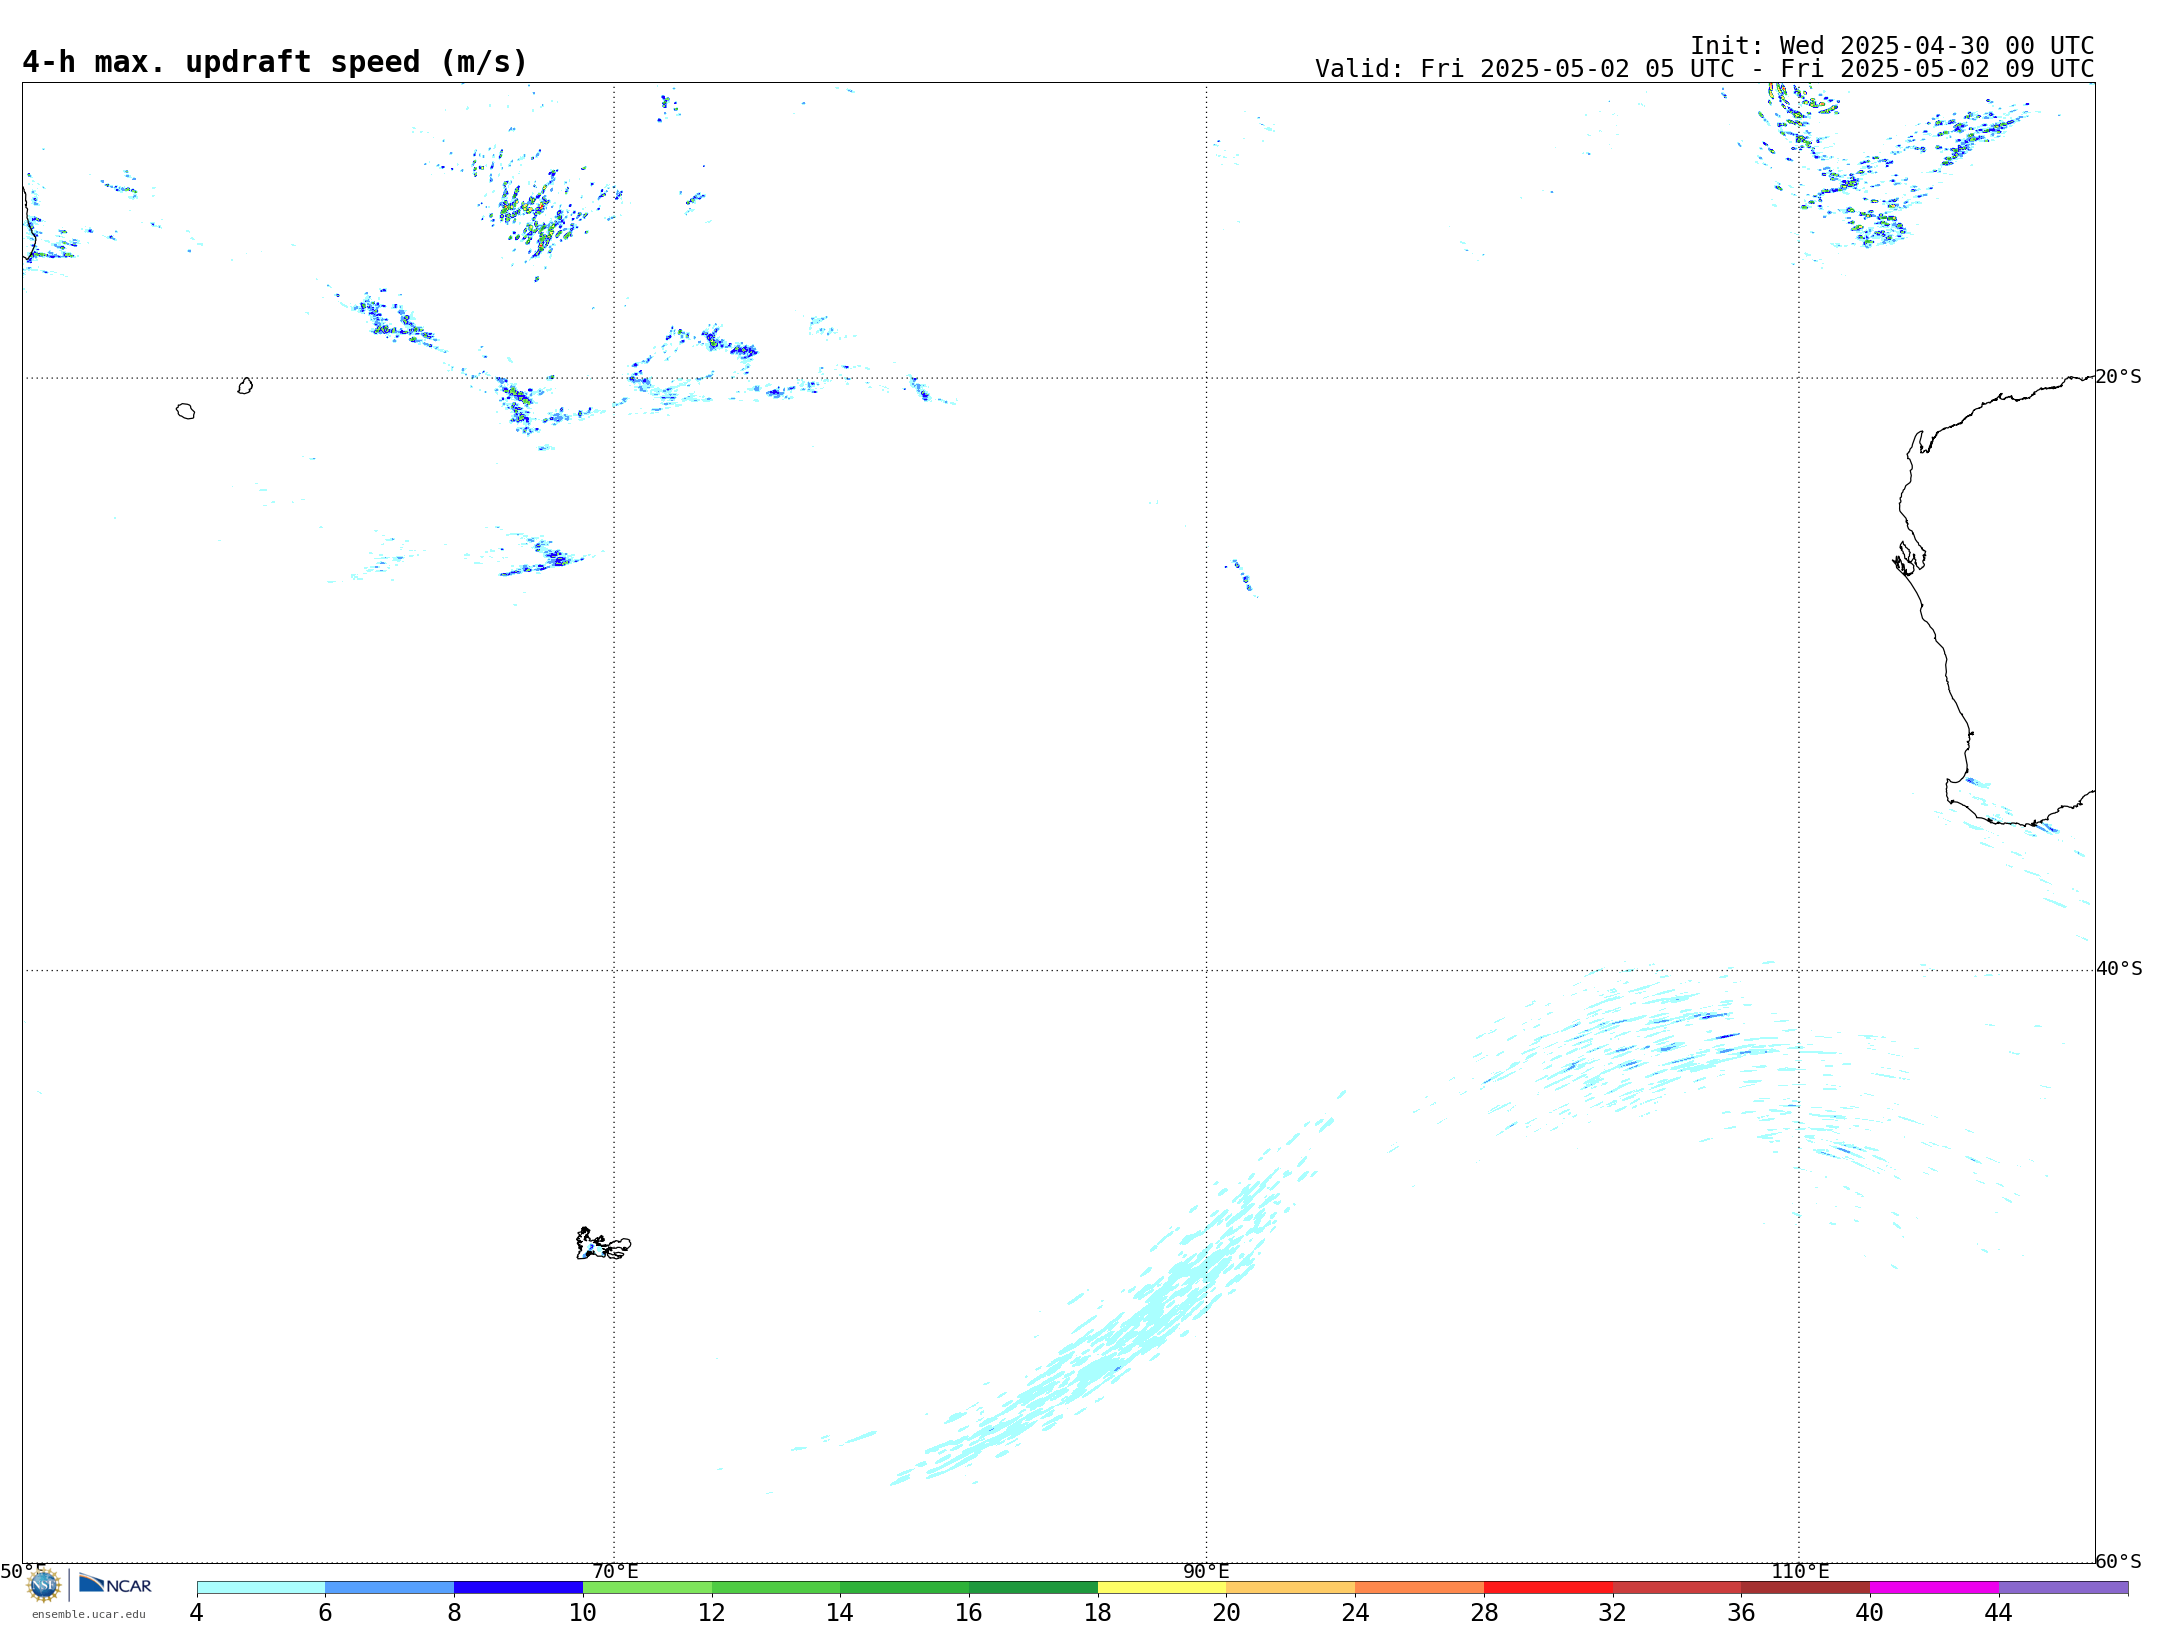The width and height of the screenshot is (2160, 1626).
Task: Click the 20°S latitude label
Action: (2118, 377)
